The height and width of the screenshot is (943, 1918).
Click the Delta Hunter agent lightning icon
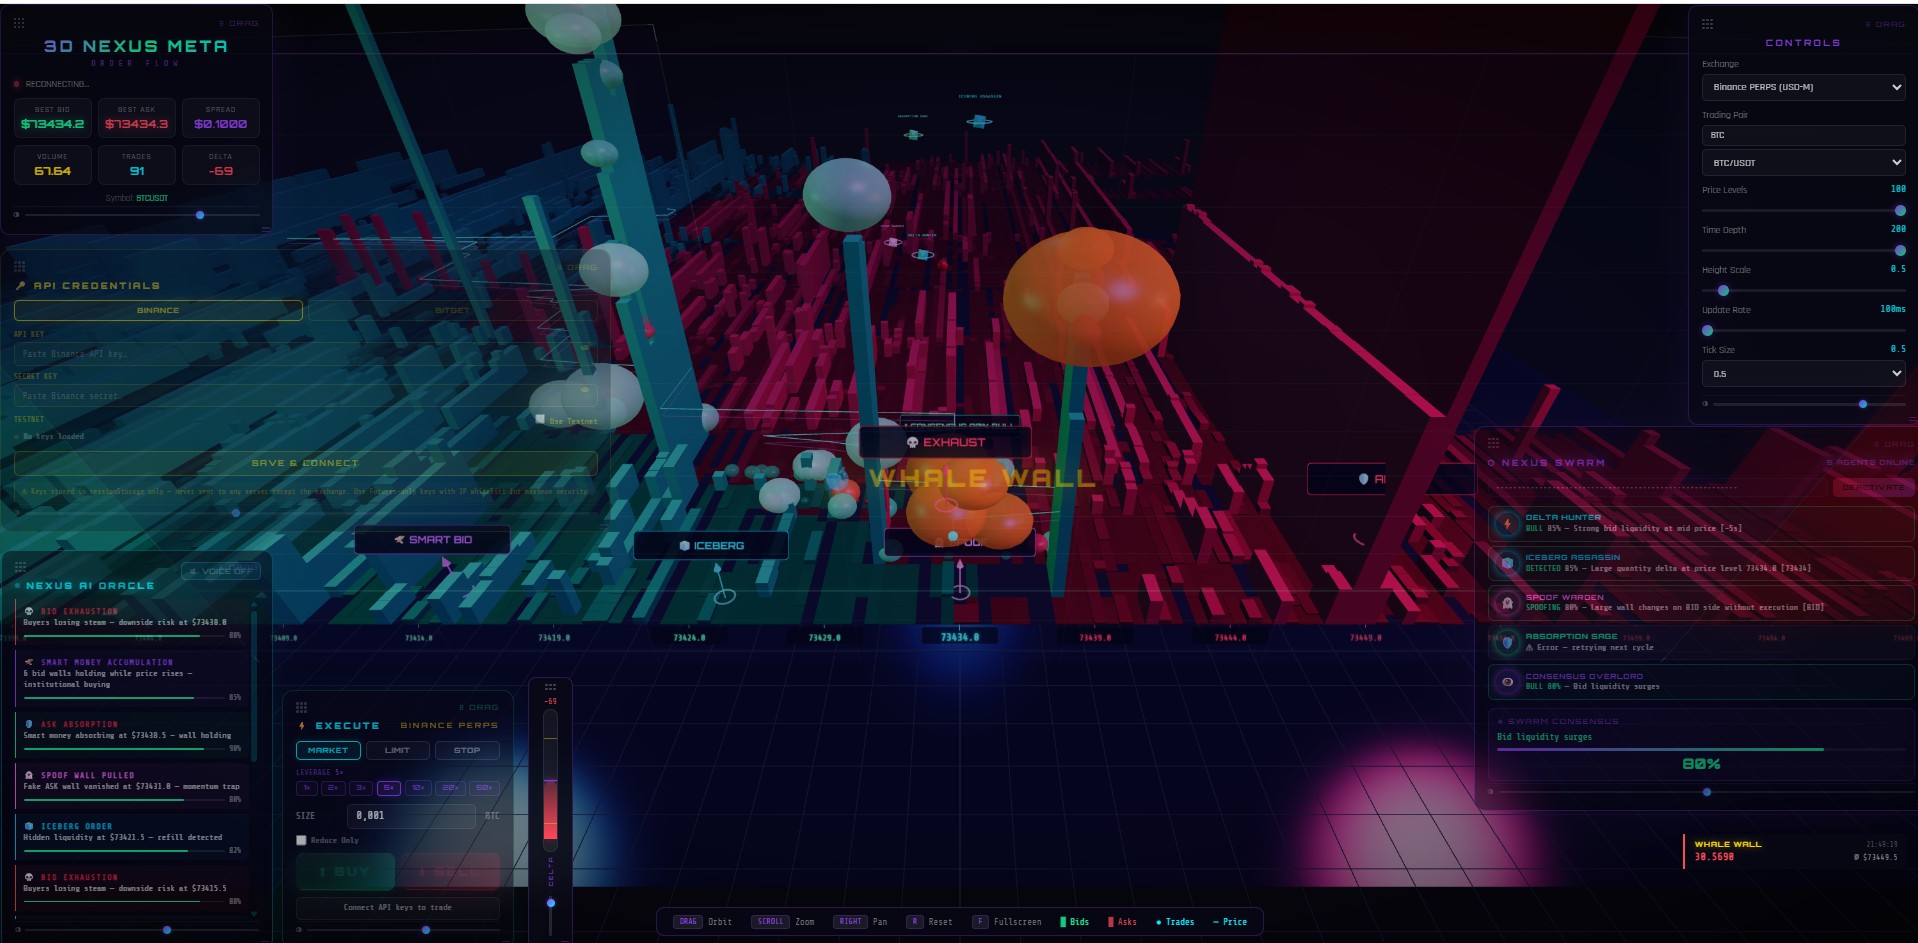pyautogui.click(x=1507, y=524)
